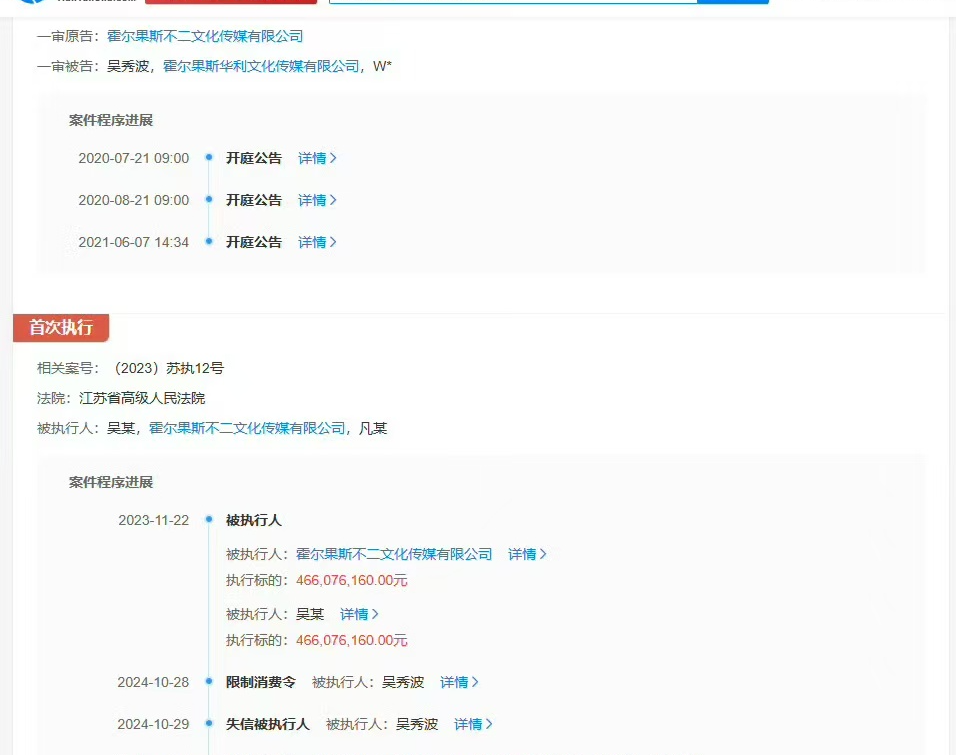Open 详情 for 限制消费令 吴秀波
This screenshot has height=755, width=956.
pos(459,682)
